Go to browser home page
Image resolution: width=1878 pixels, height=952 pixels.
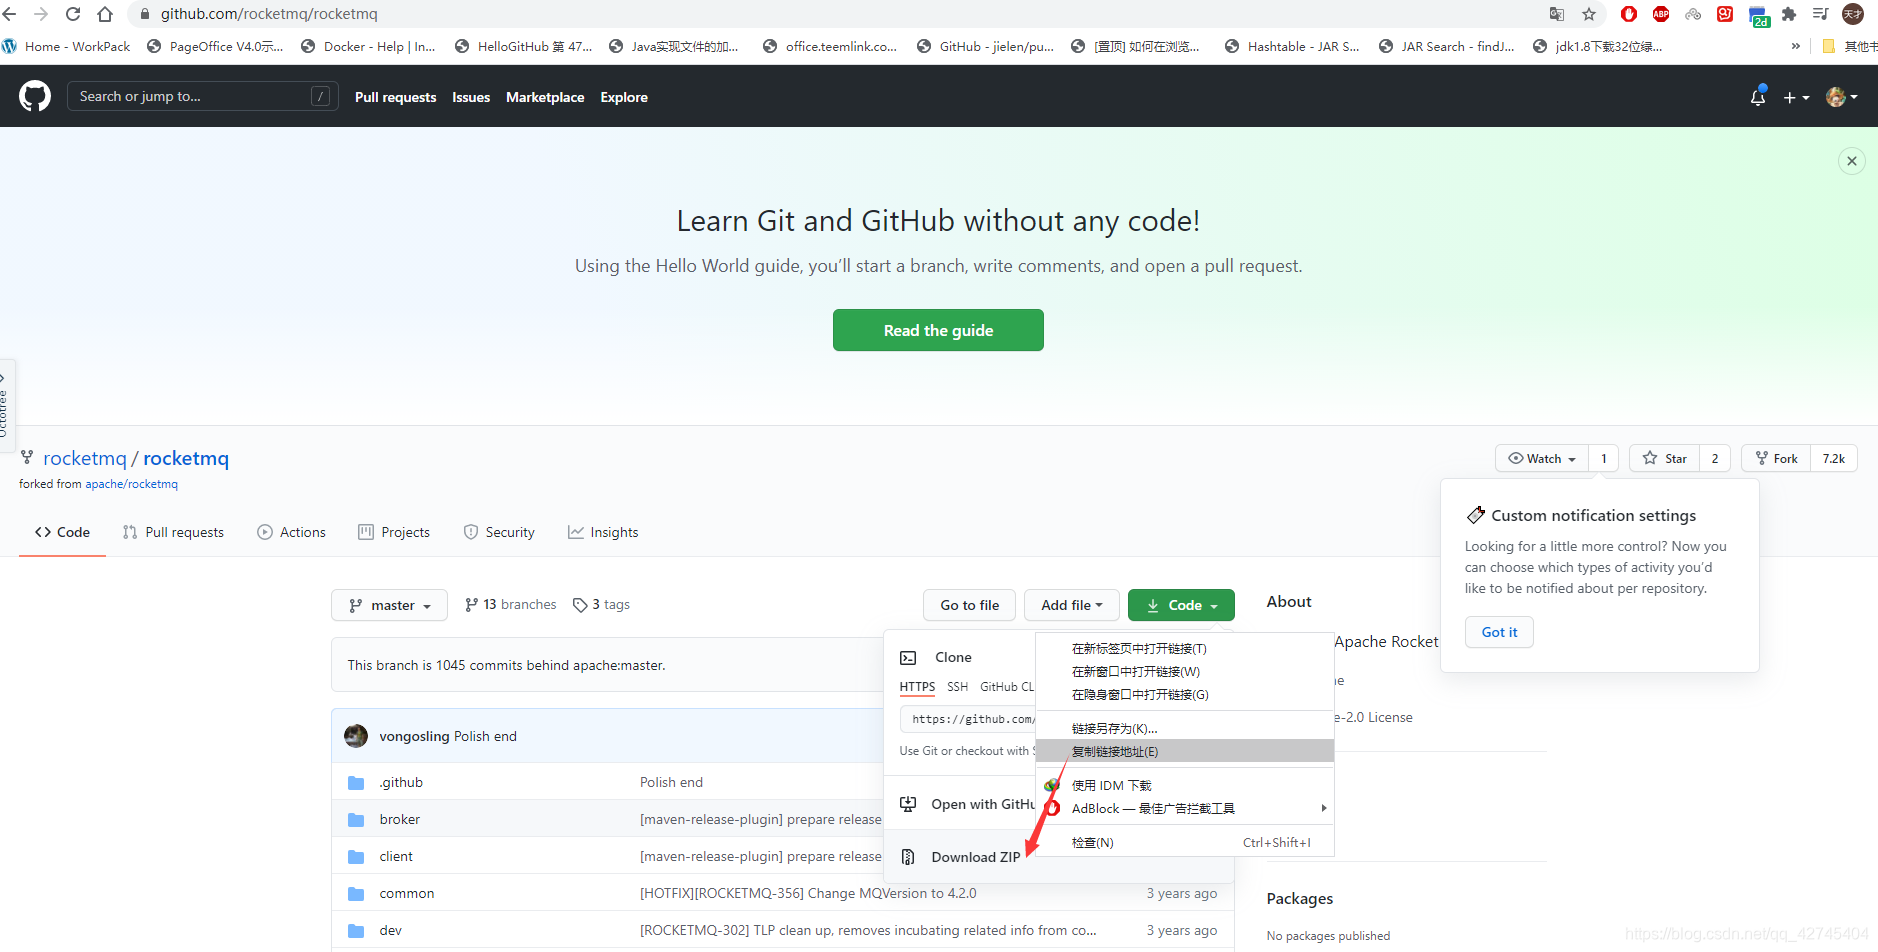(x=105, y=14)
